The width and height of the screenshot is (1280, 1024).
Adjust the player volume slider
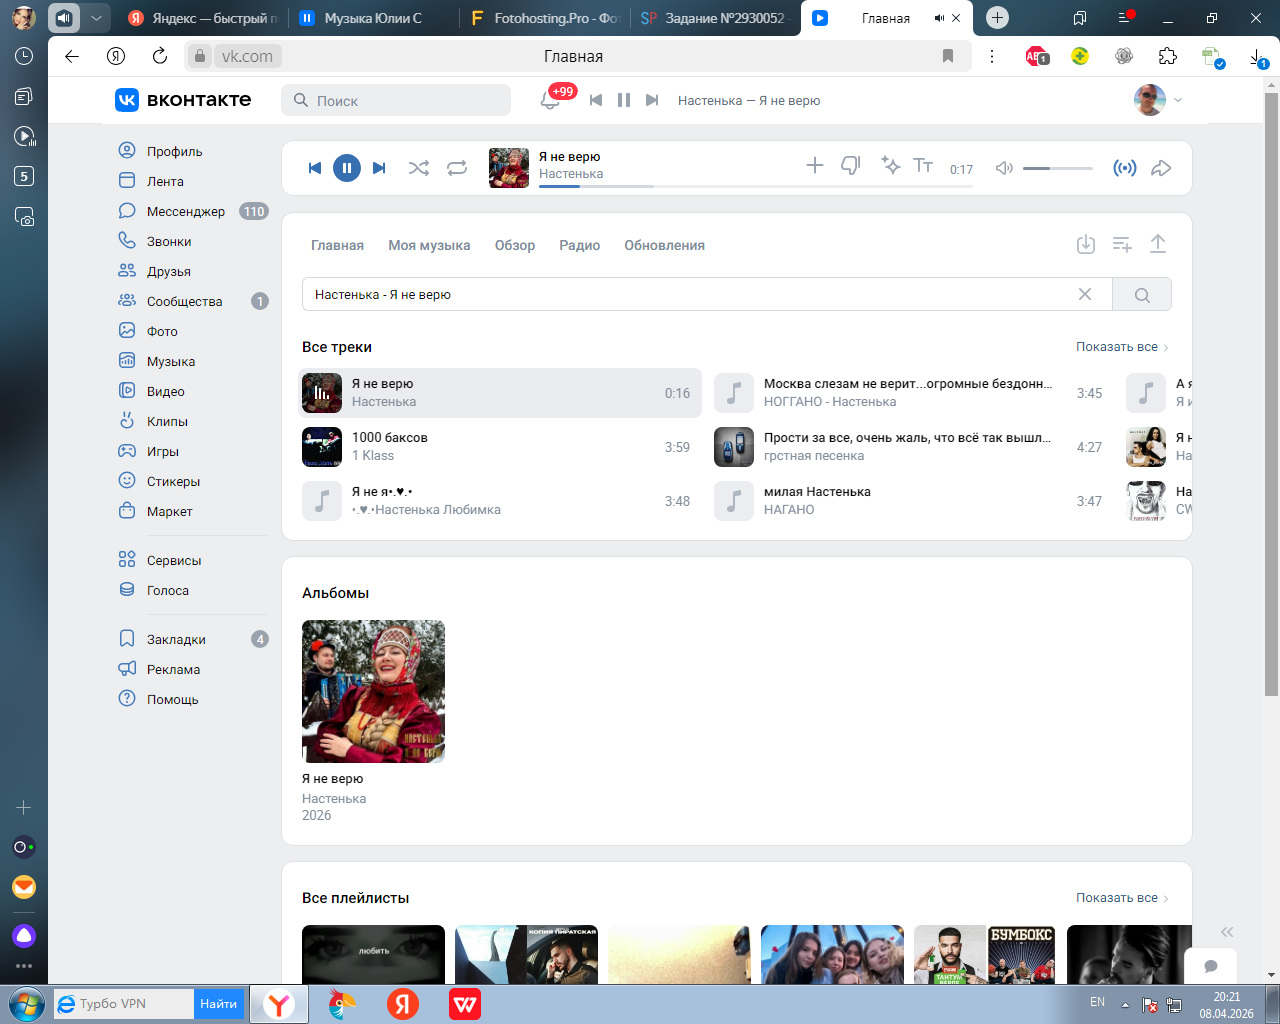(x=1057, y=168)
